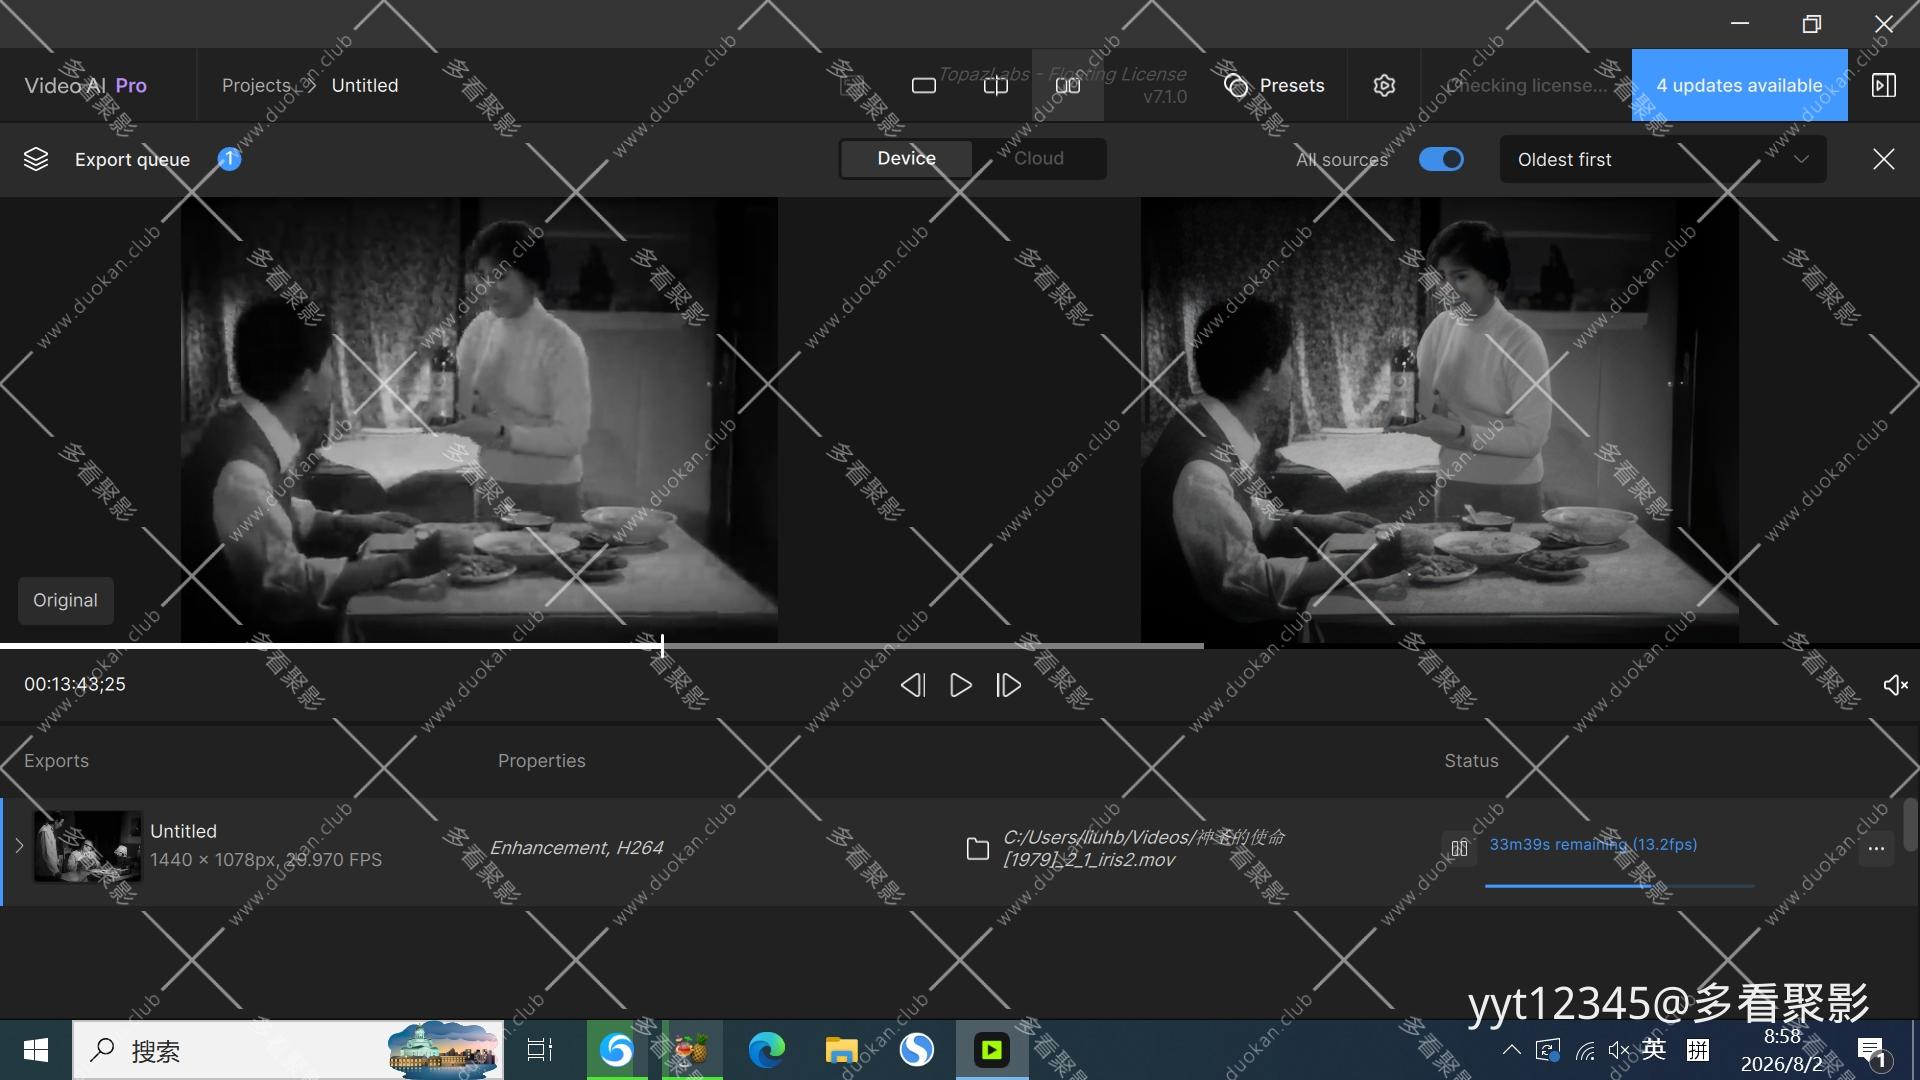Image resolution: width=1920 pixels, height=1080 pixels.
Task: Click the export progress bar
Action: (x=1620, y=885)
